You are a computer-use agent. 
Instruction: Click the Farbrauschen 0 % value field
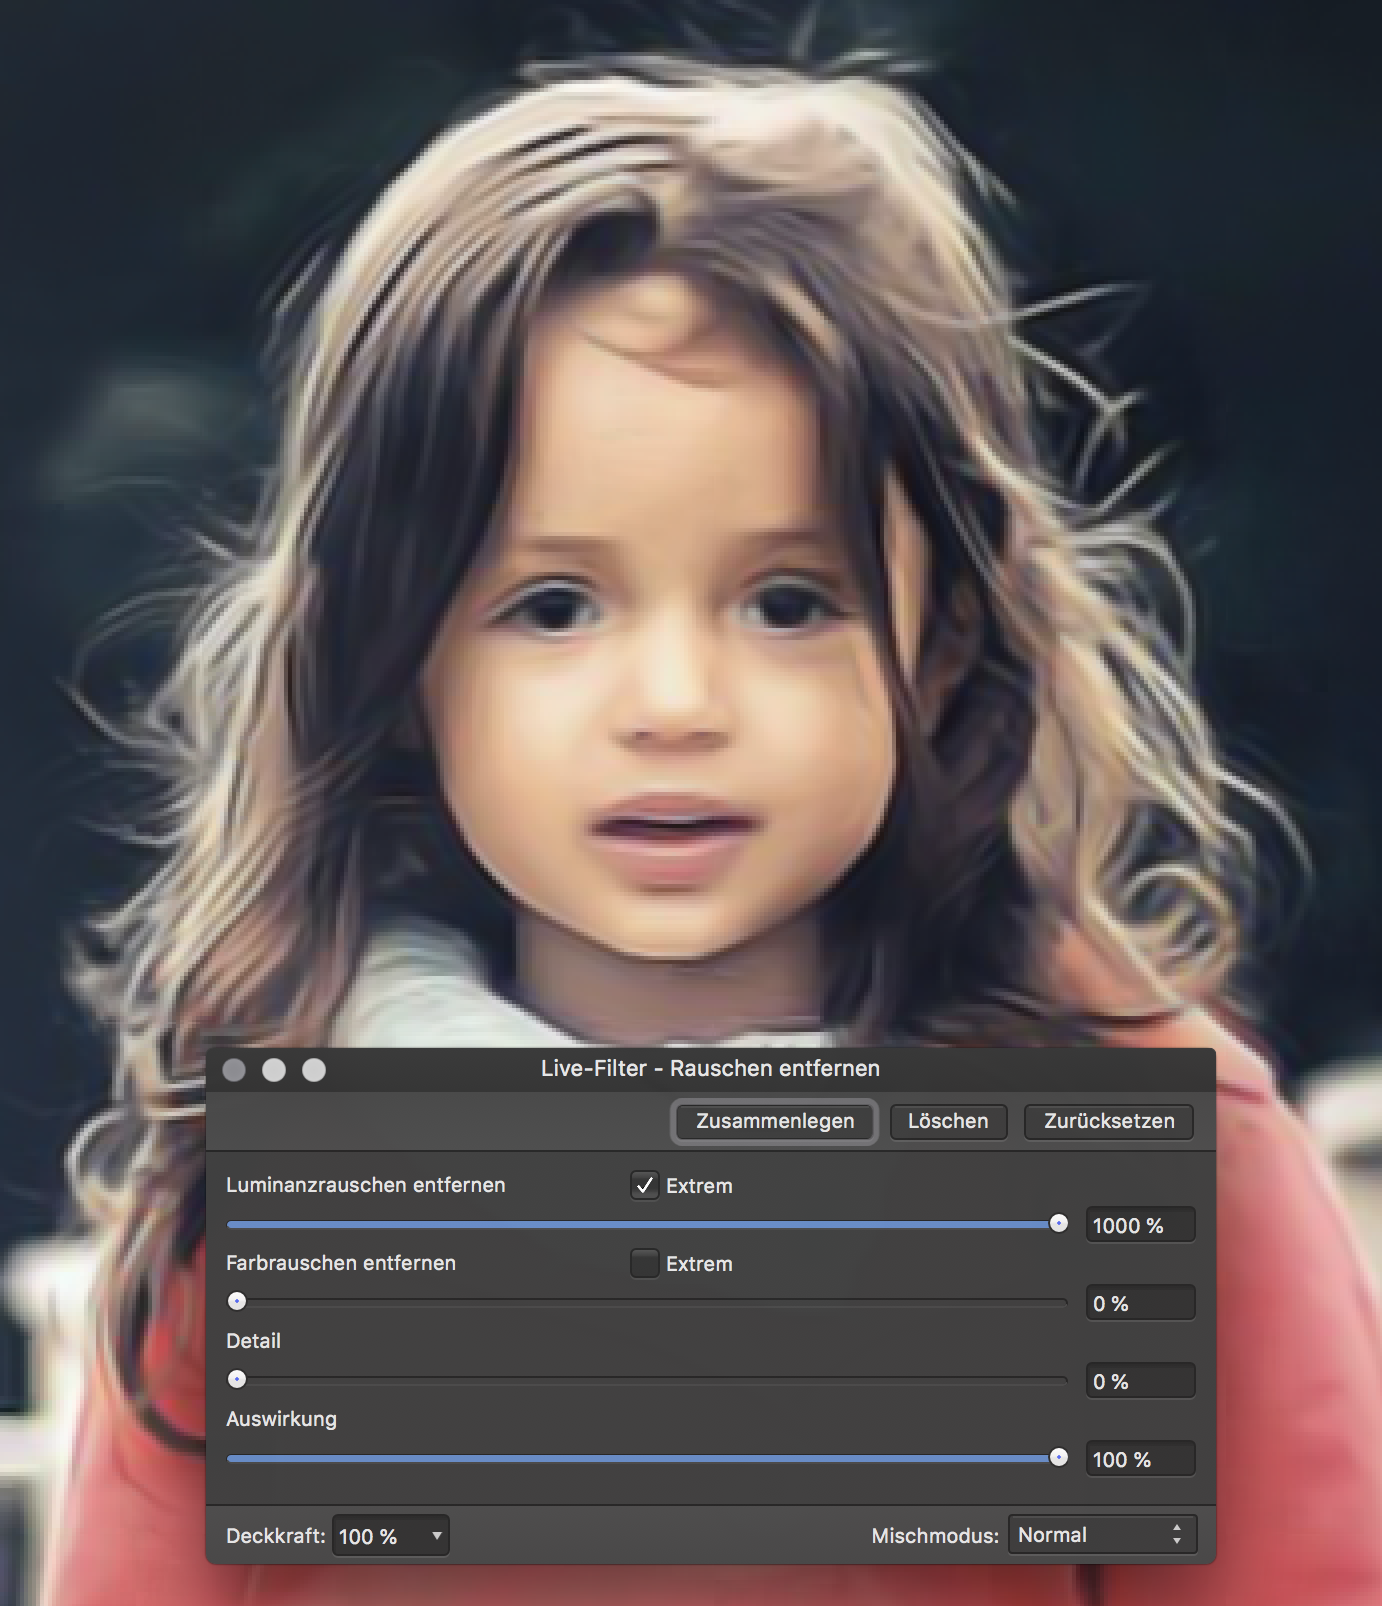click(x=1140, y=1303)
